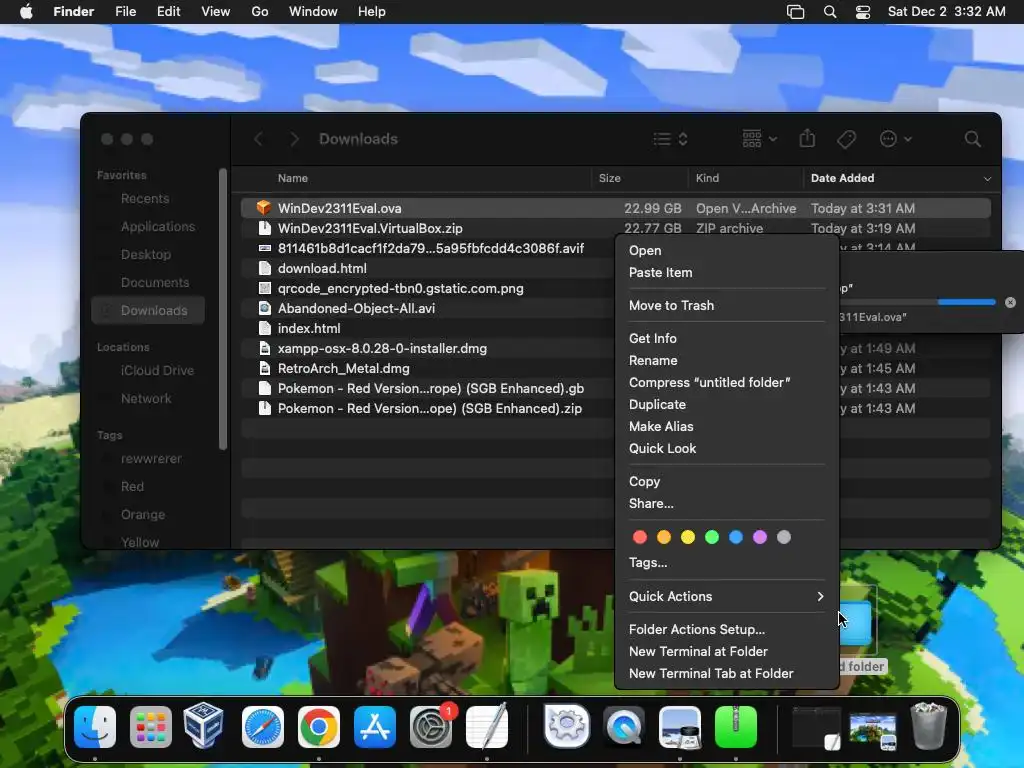Choose Rename in the context menu

[652, 360]
